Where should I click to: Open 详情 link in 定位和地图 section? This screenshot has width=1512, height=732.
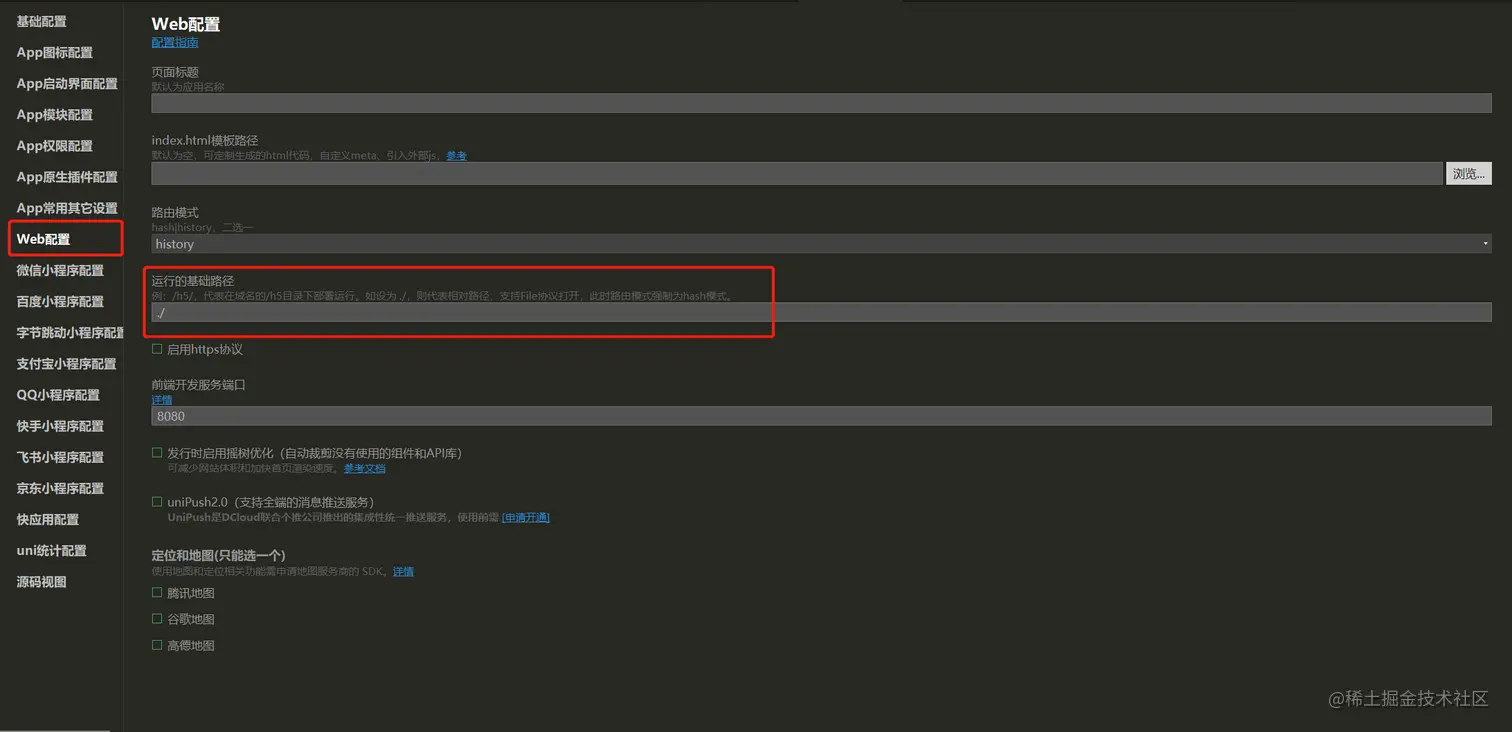click(x=403, y=571)
